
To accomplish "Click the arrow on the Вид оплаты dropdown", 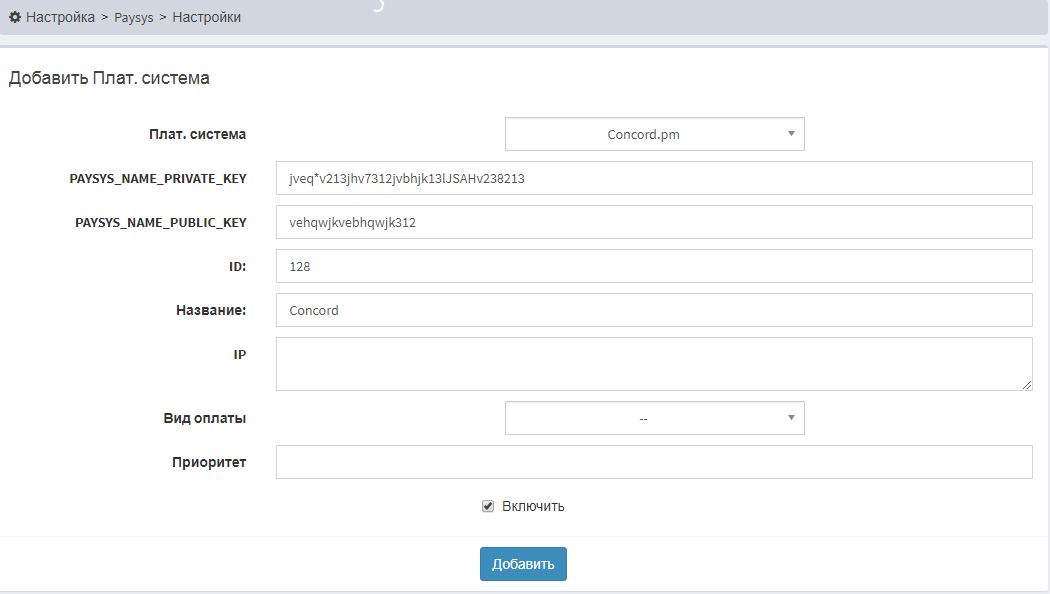I will tap(790, 418).
